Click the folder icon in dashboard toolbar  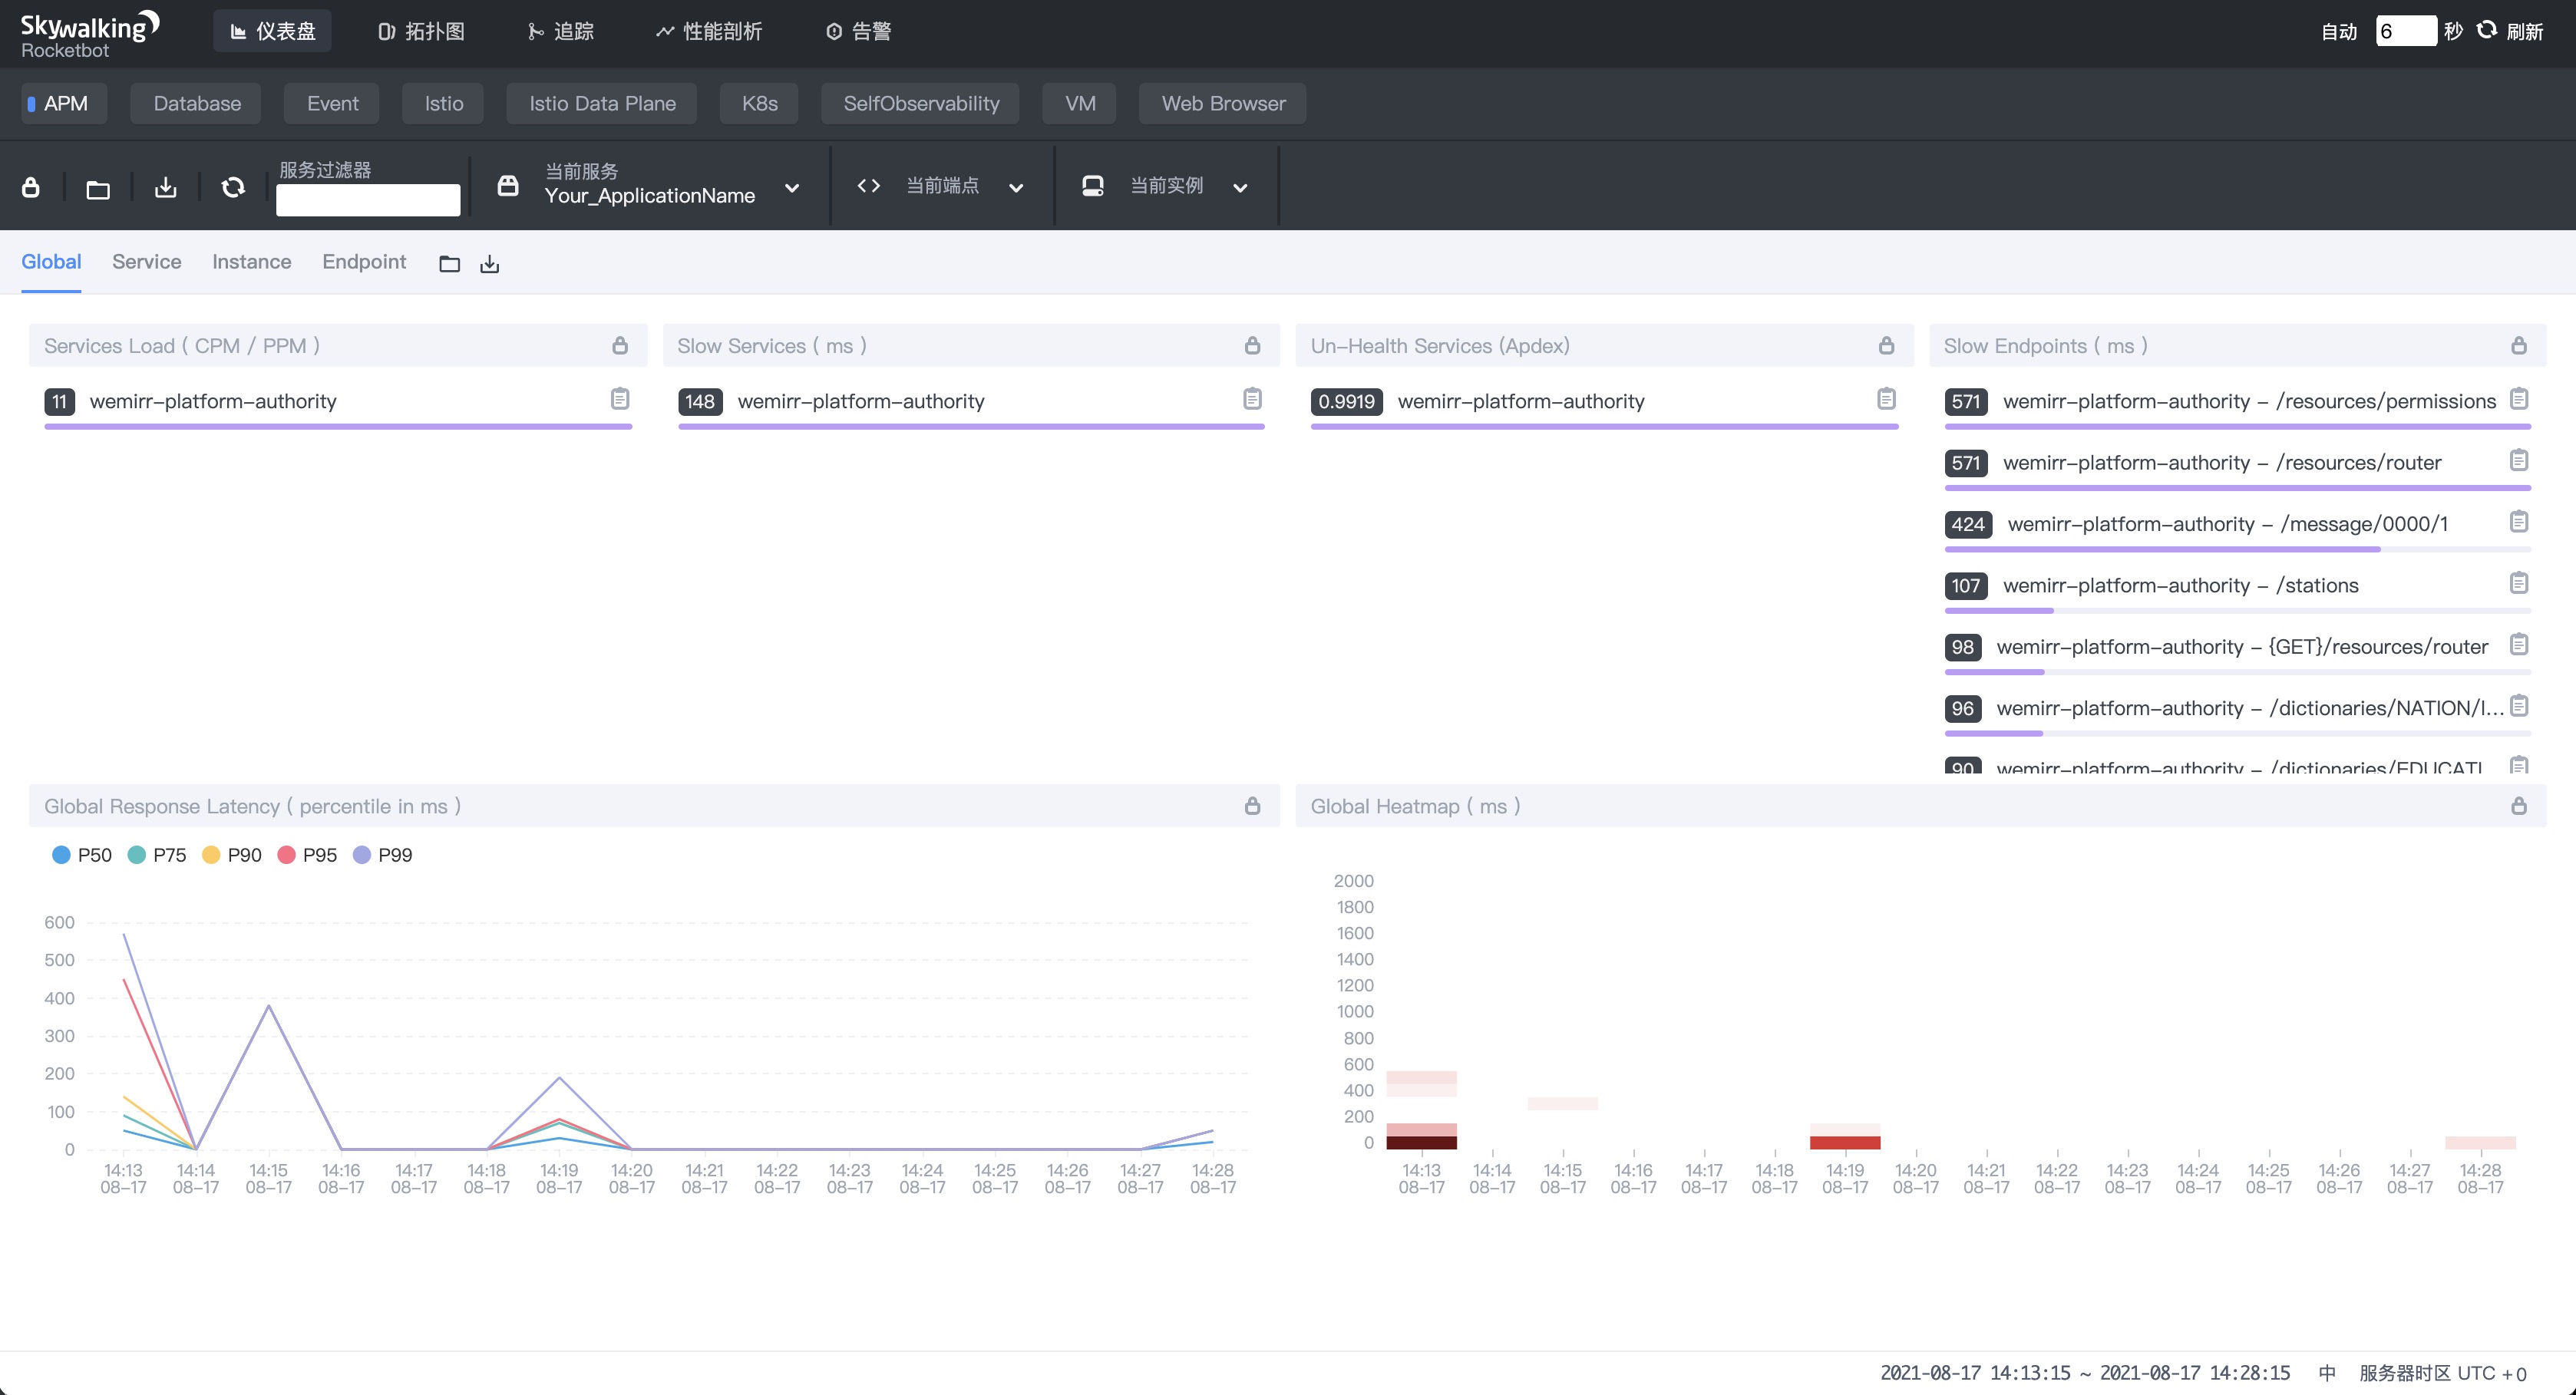click(x=98, y=189)
